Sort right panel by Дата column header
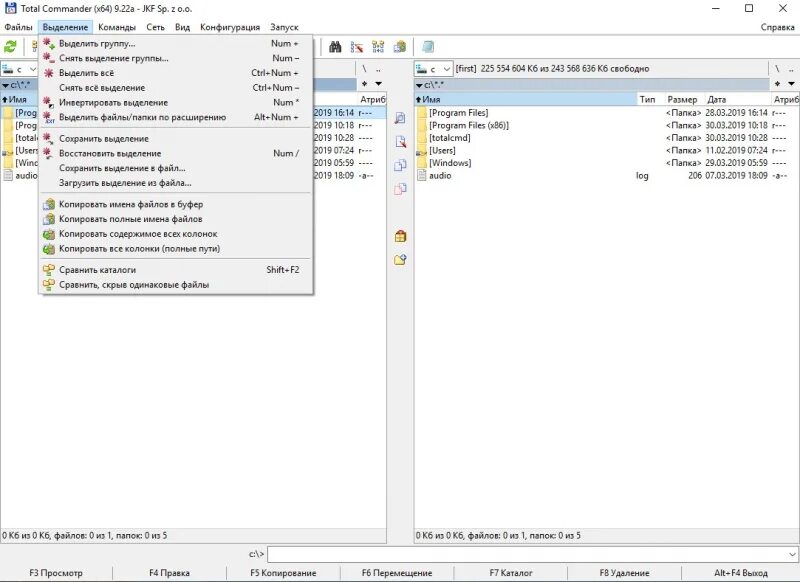This screenshot has height=582, width=800. tap(738, 99)
